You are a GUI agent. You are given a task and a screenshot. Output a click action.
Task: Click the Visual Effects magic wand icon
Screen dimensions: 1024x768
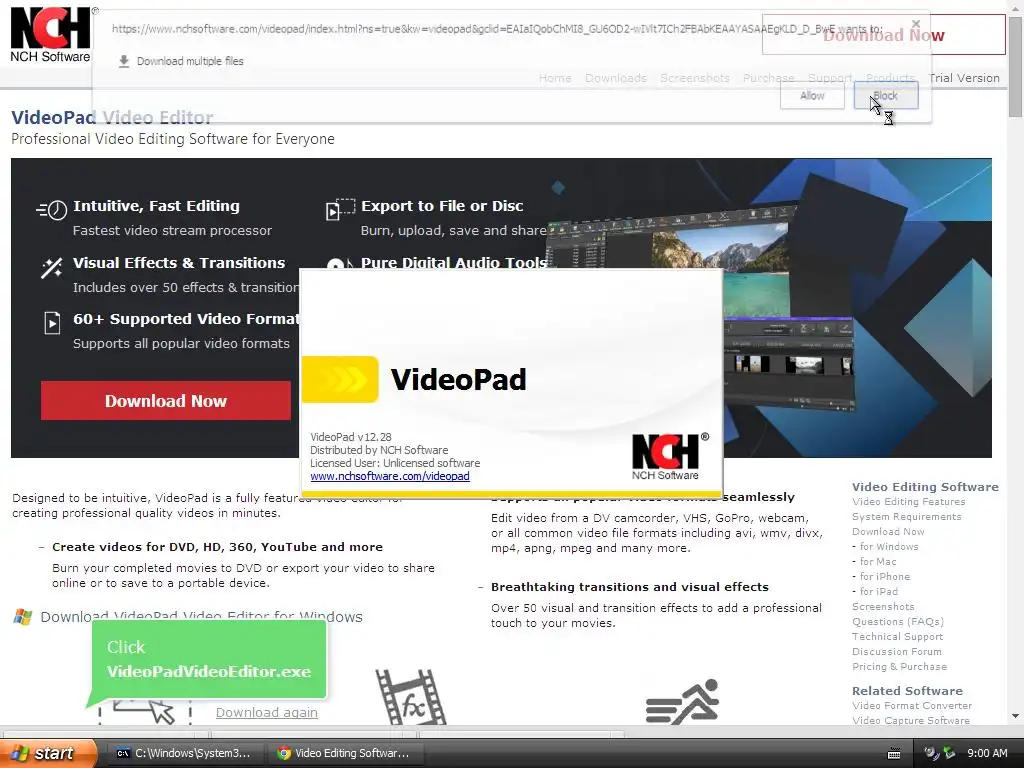(x=52, y=268)
